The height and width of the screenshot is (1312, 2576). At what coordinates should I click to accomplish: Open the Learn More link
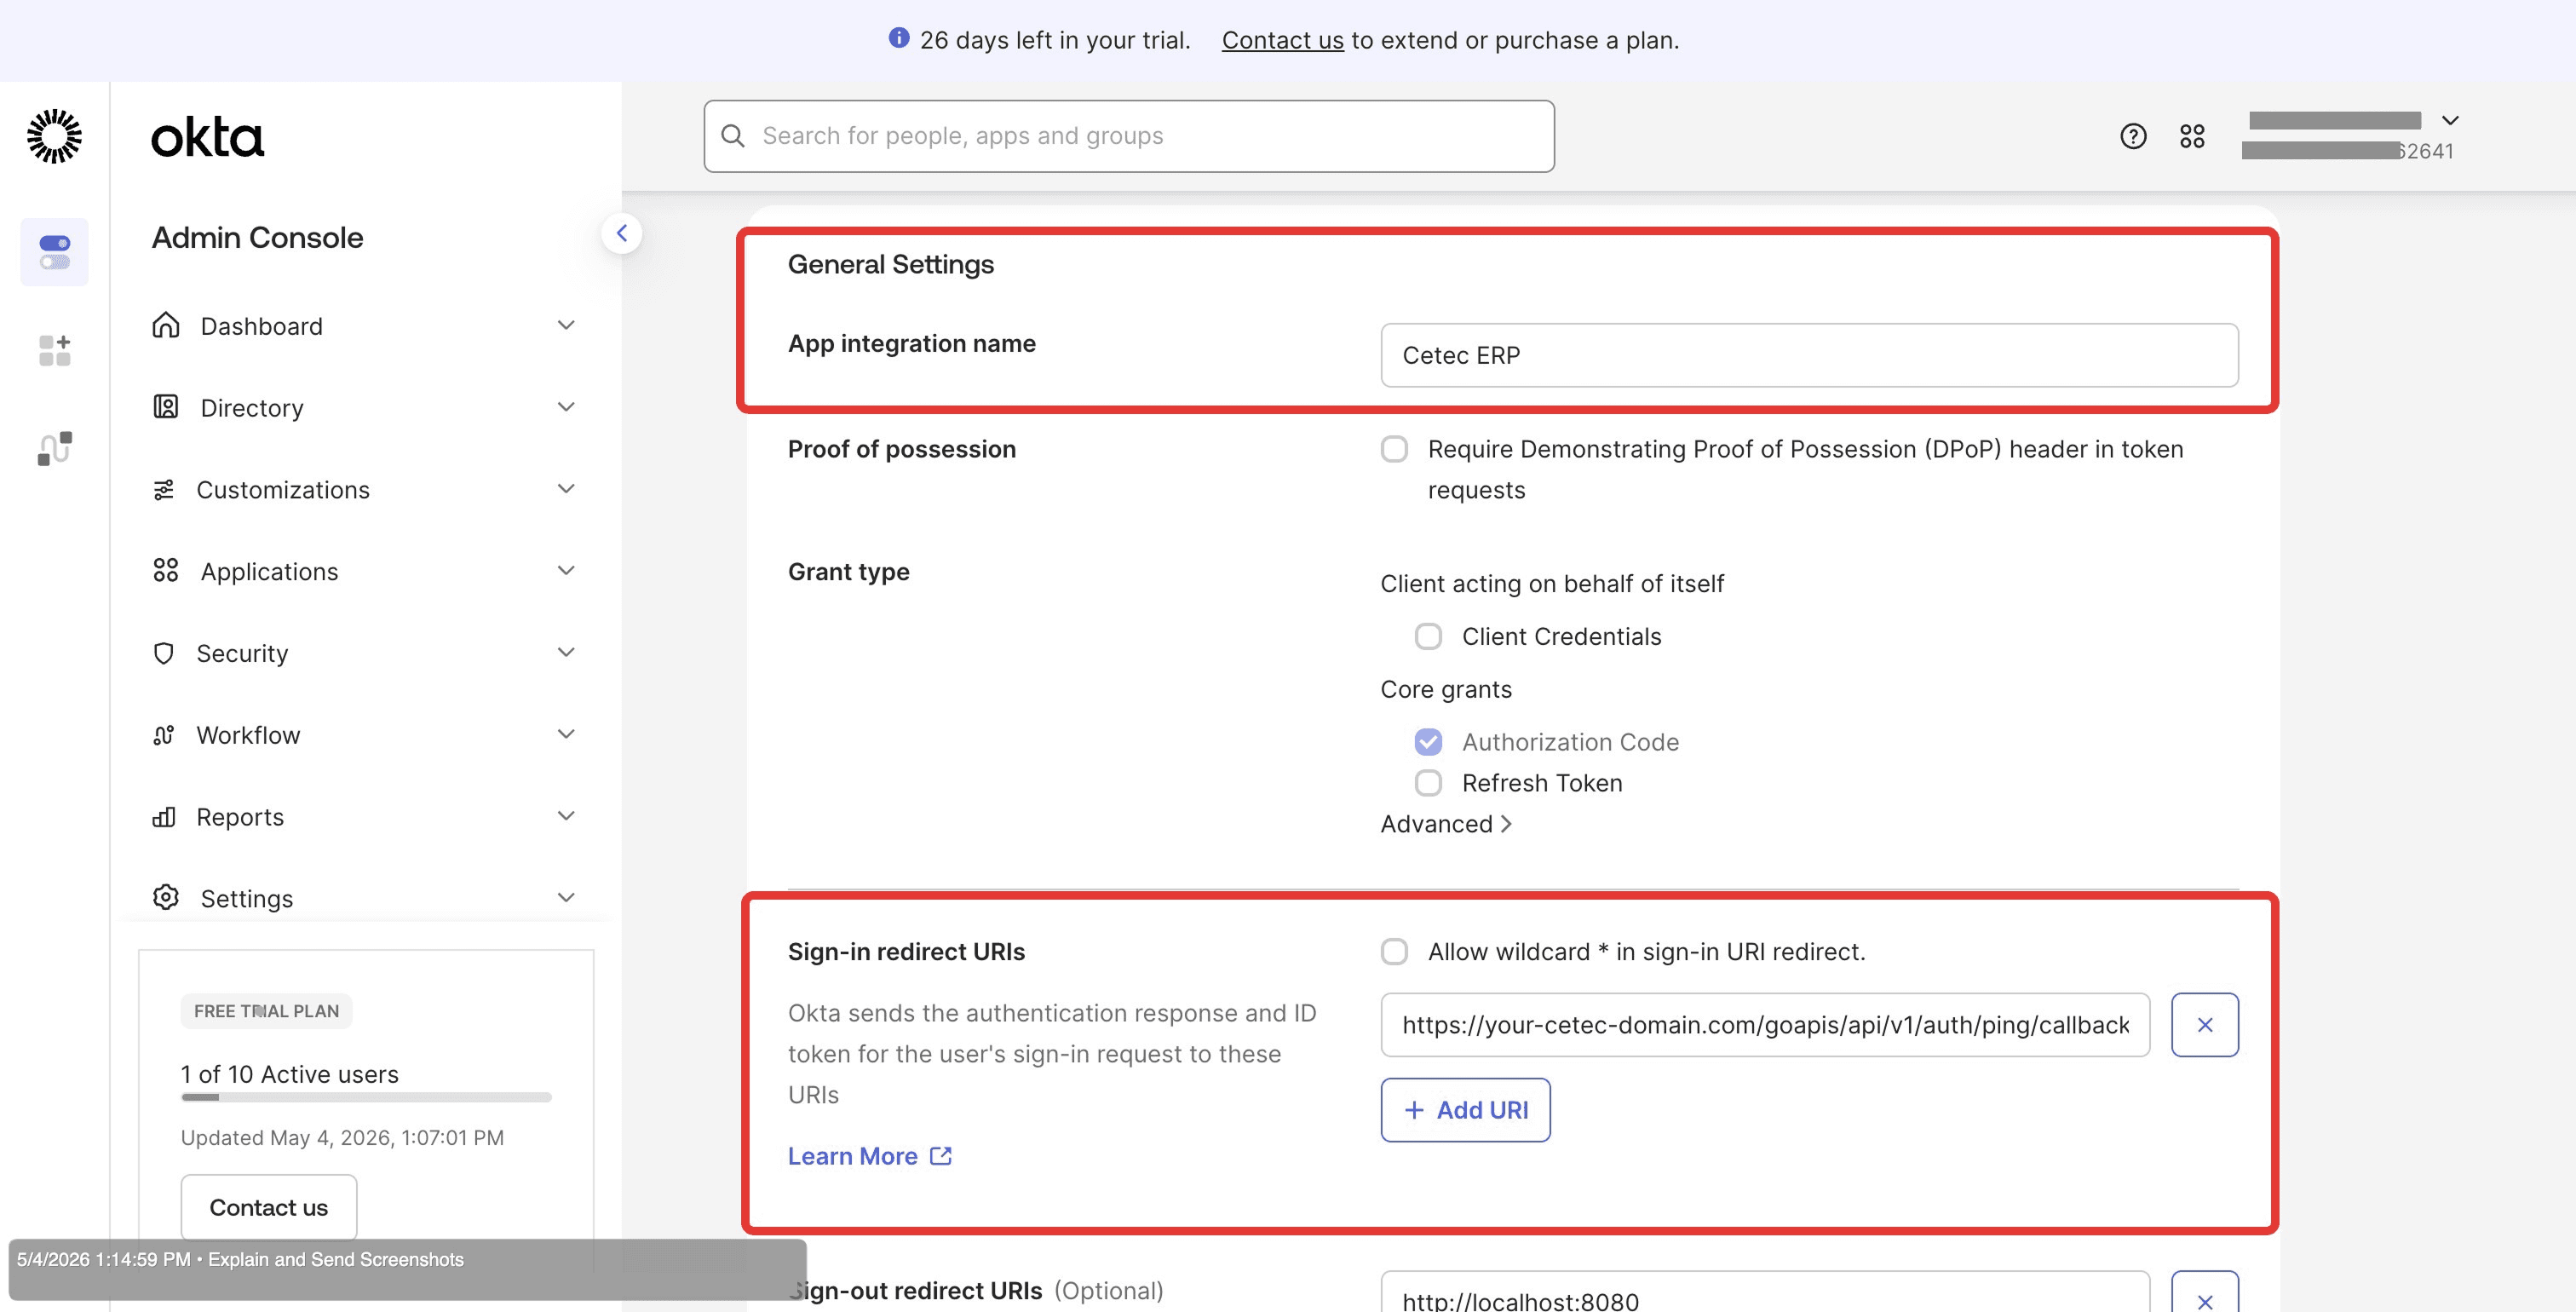(869, 1156)
